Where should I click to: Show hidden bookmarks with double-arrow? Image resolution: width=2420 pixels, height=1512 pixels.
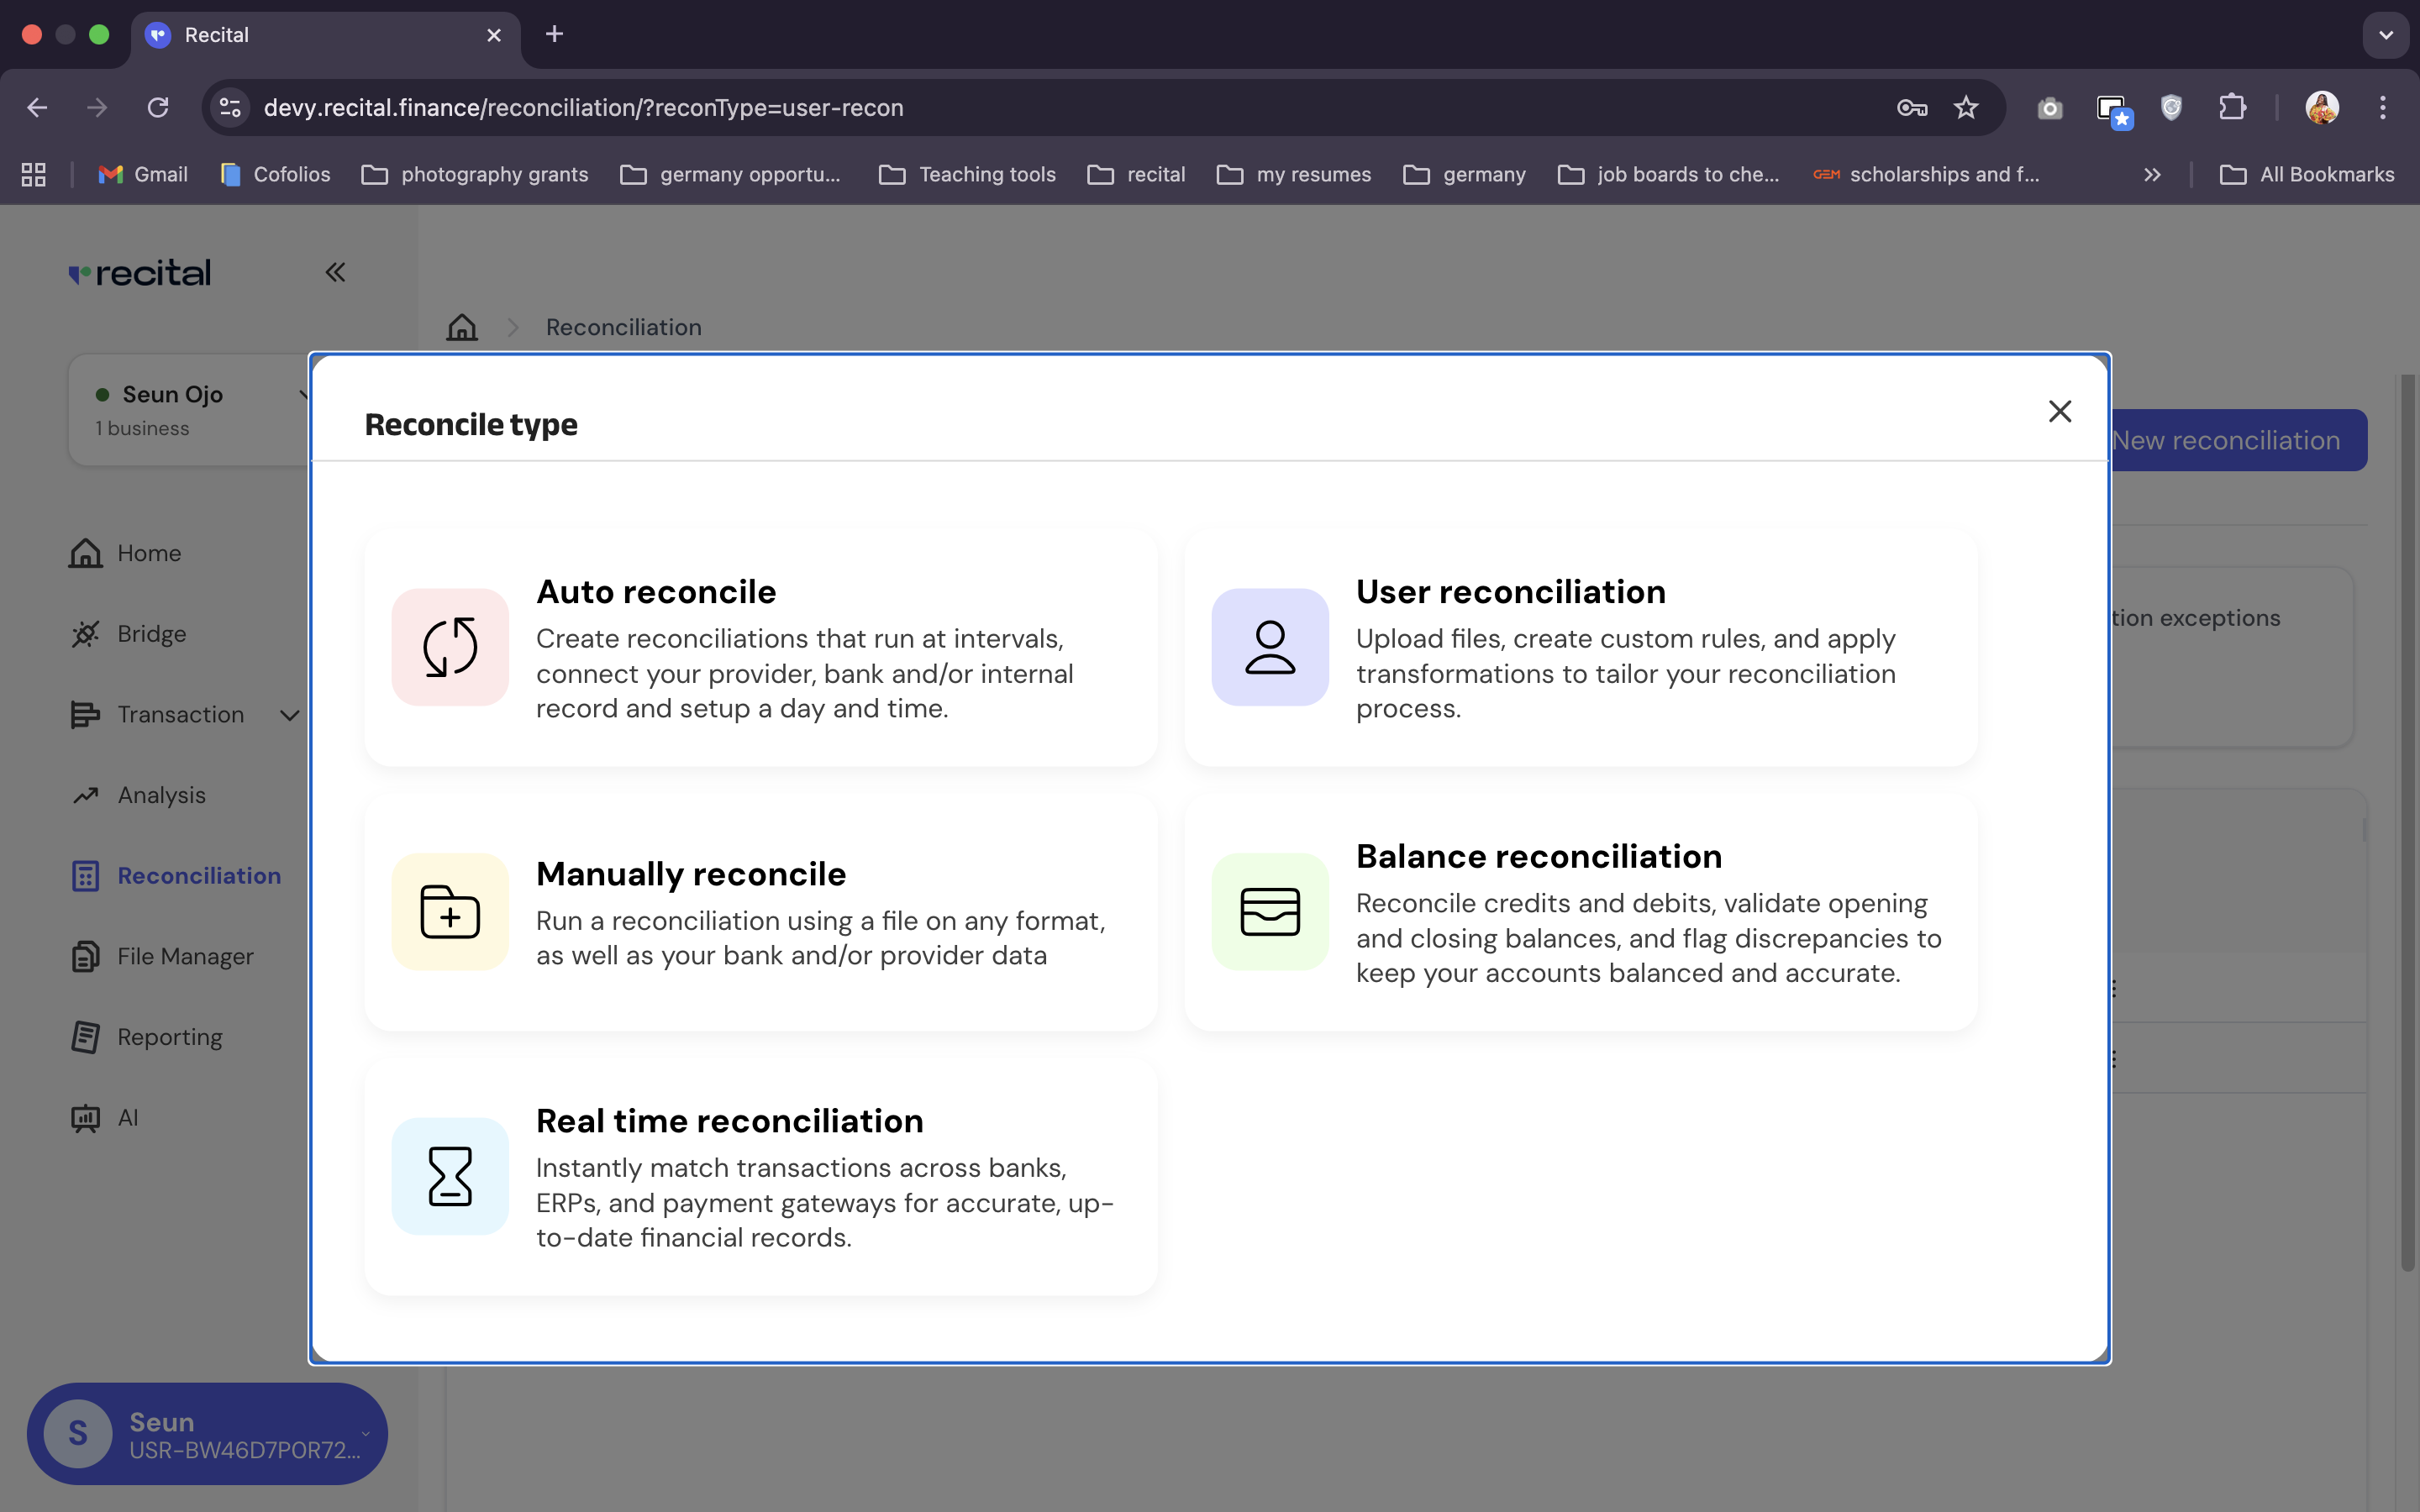[x=2152, y=175]
